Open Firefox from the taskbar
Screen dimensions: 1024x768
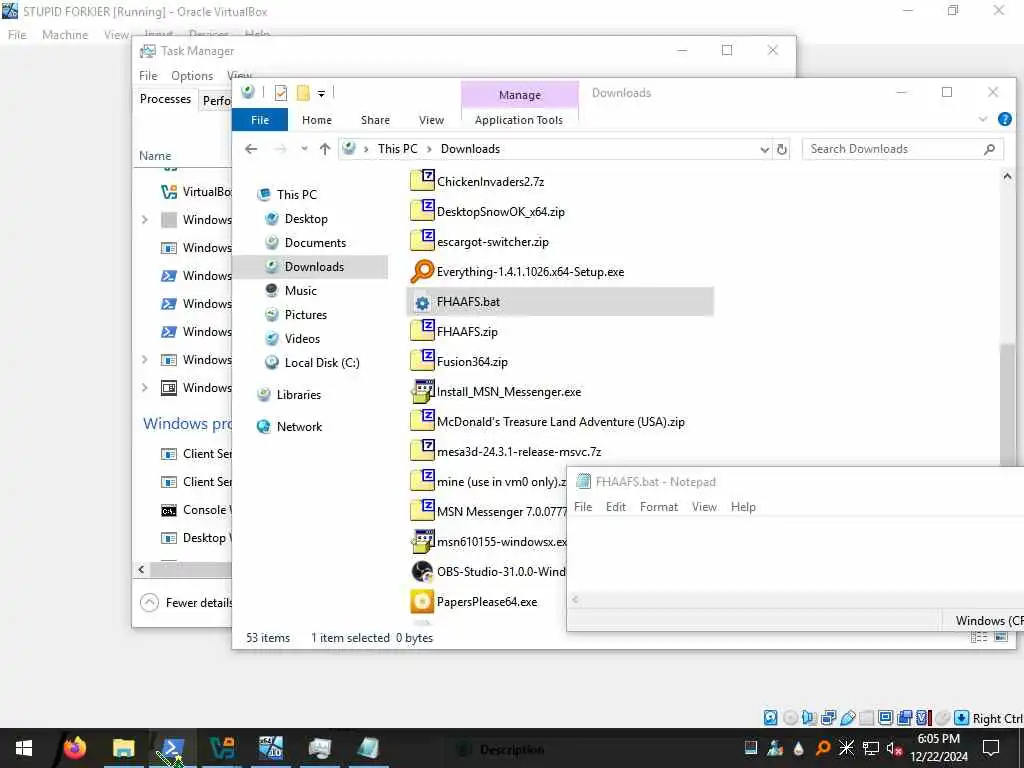[74, 747]
